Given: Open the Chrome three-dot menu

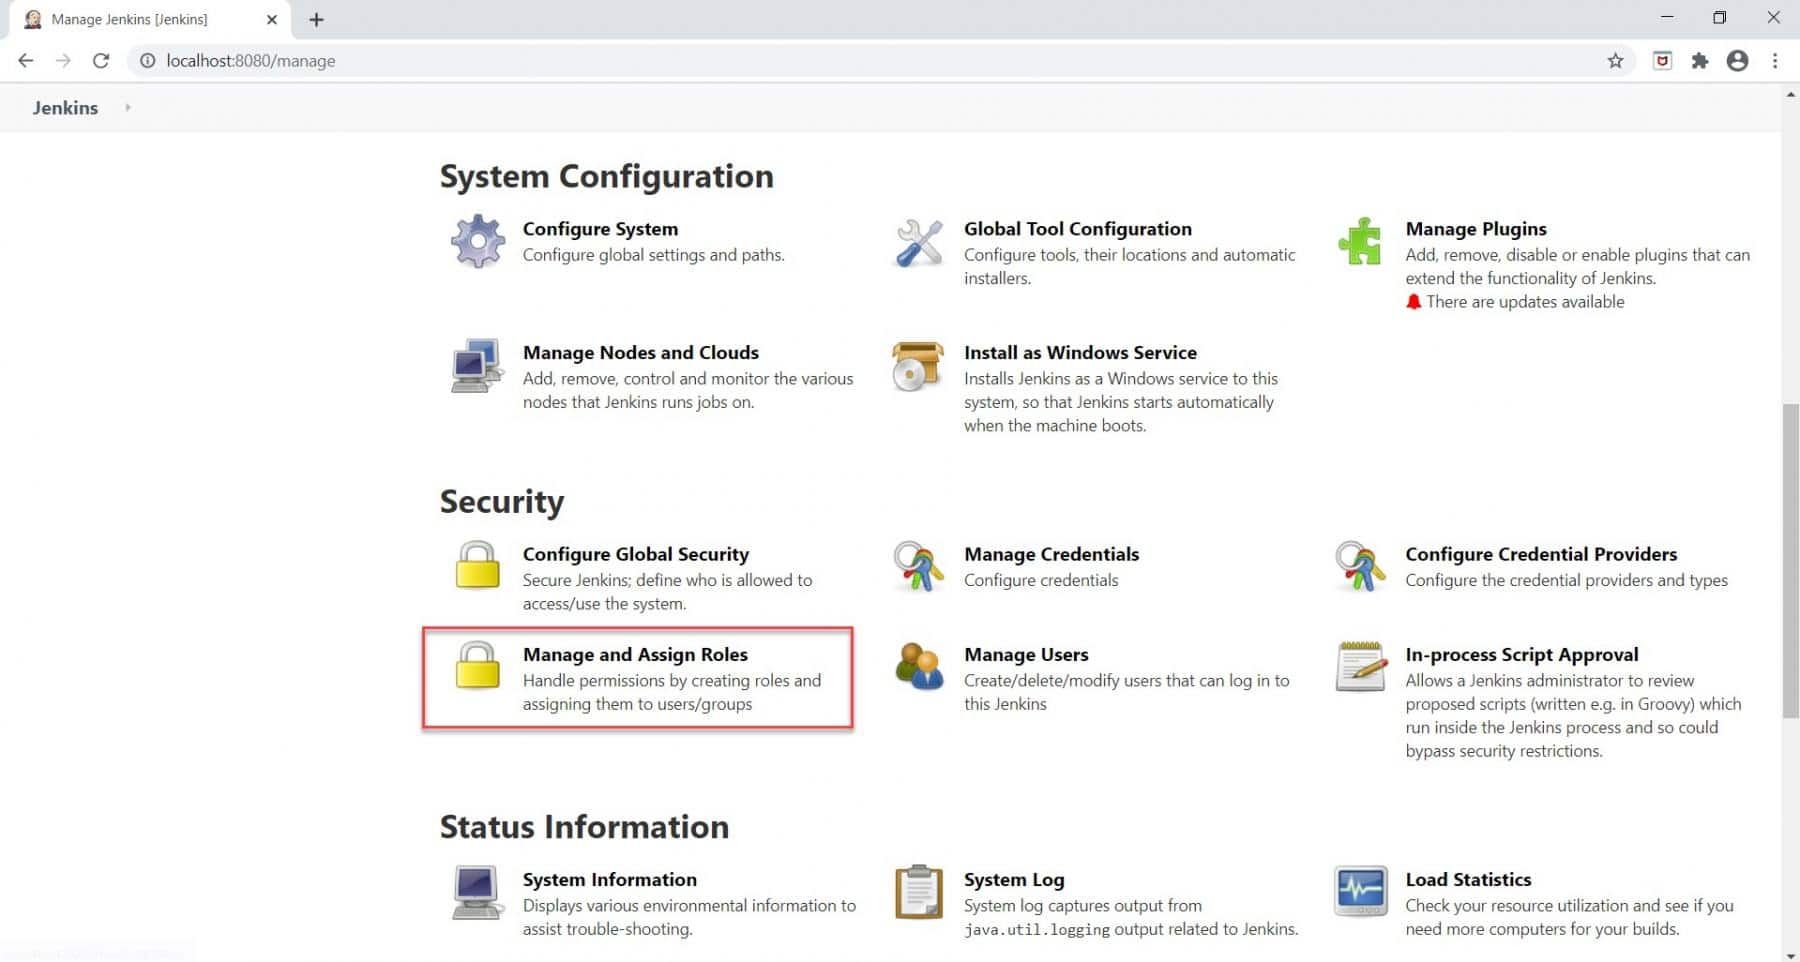Looking at the screenshot, I should click(1776, 60).
